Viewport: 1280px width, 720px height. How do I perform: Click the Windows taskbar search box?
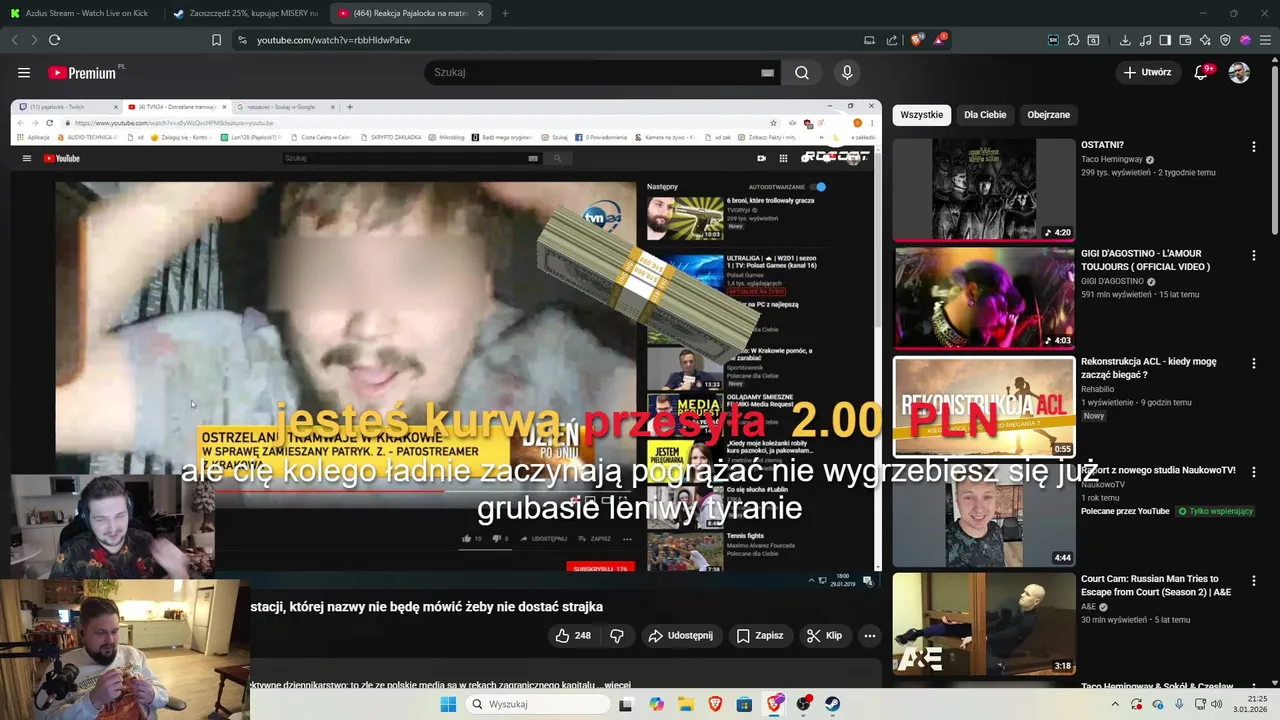click(x=538, y=704)
